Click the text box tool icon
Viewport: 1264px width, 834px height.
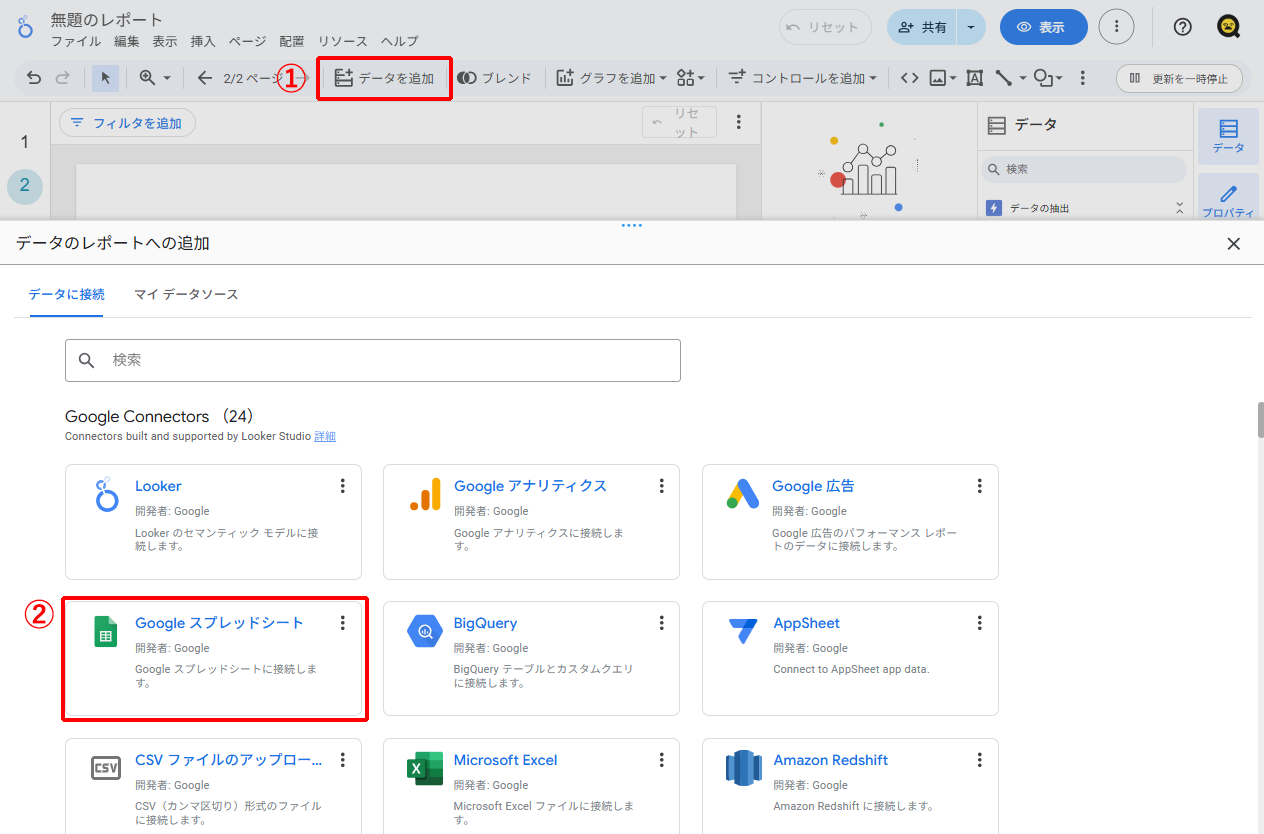(x=975, y=78)
